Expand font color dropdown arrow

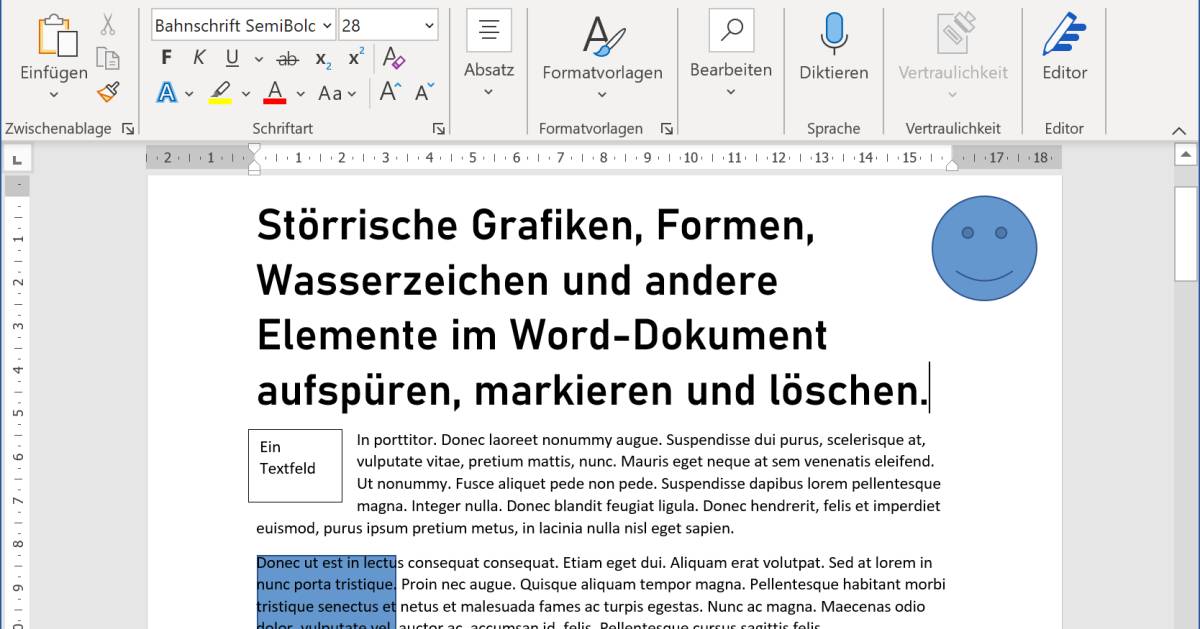coord(300,94)
